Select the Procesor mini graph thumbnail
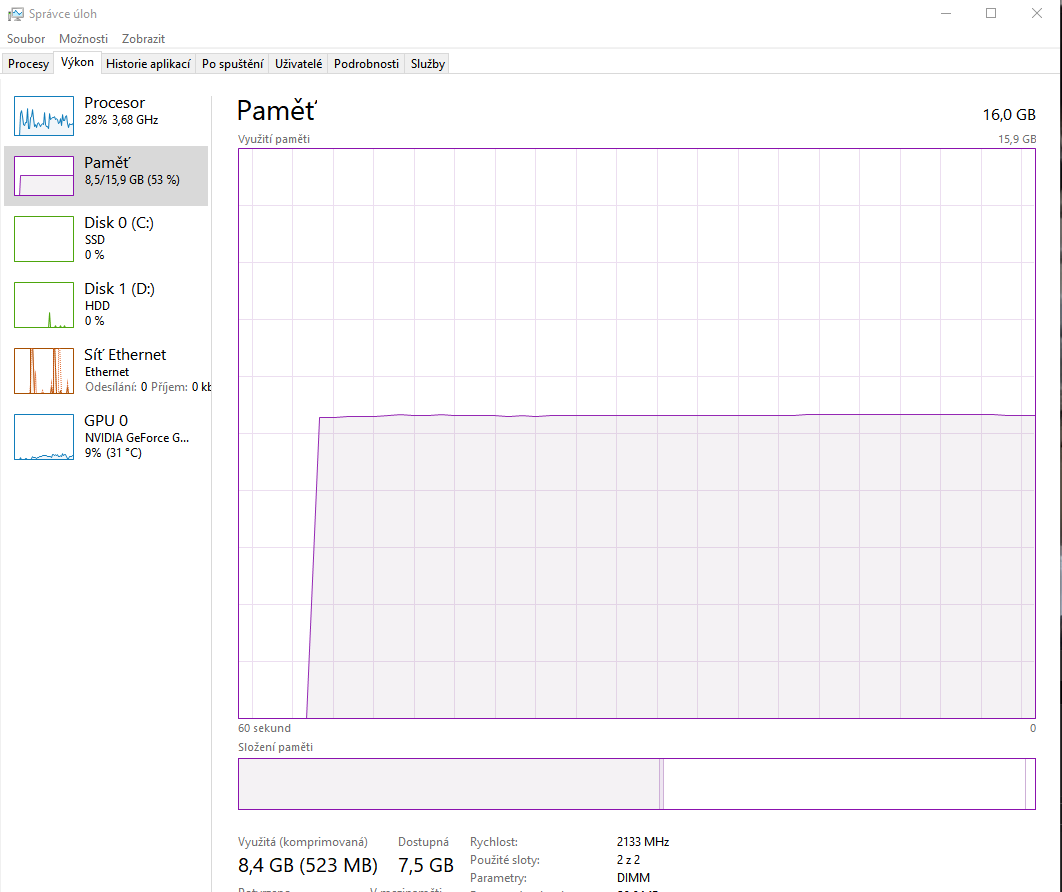Image resolution: width=1062 pixels, height=892 pixels. pyautogui.click(x=44, y=116)
